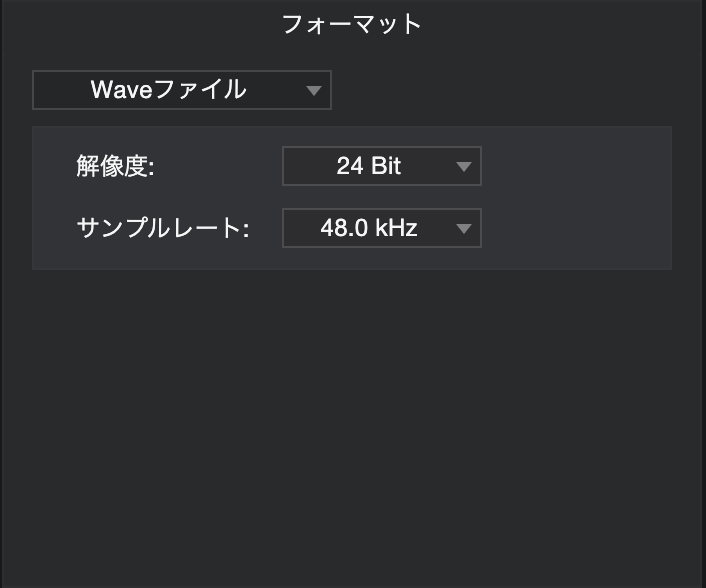Screen dimensions: 706x588
Task: Click the gap between 解像度 and 24 Bit dropdown
Action: tap(218, 166)
